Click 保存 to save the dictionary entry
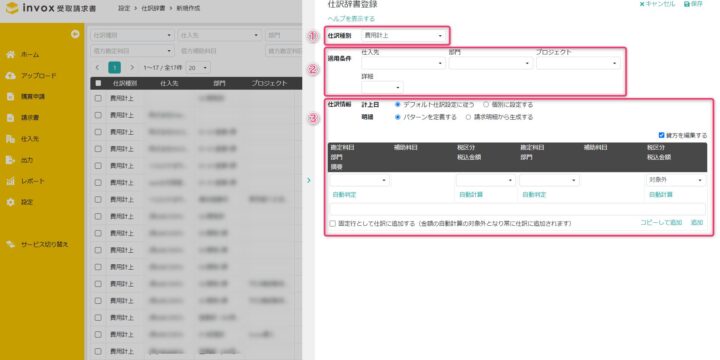720x360 pixels. point(693,4)
